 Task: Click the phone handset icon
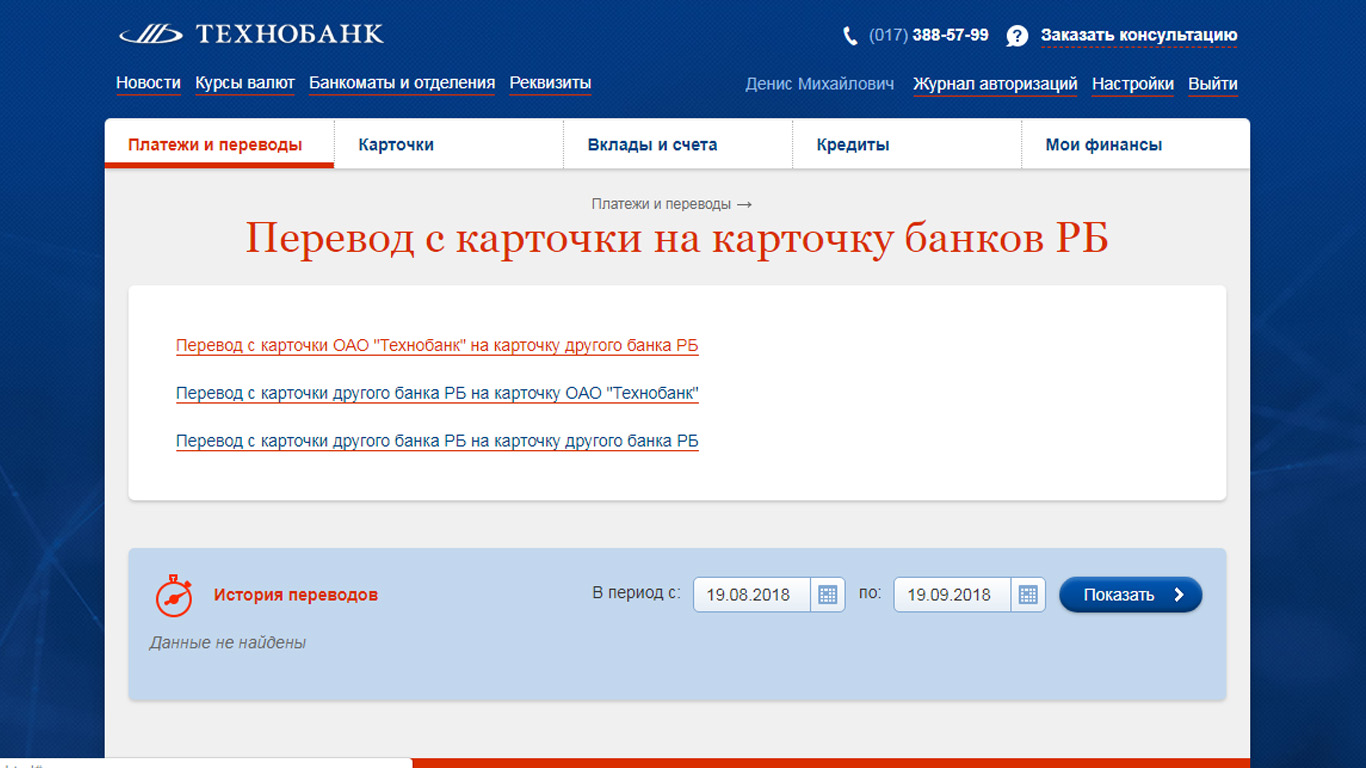(x=851, y=36)
